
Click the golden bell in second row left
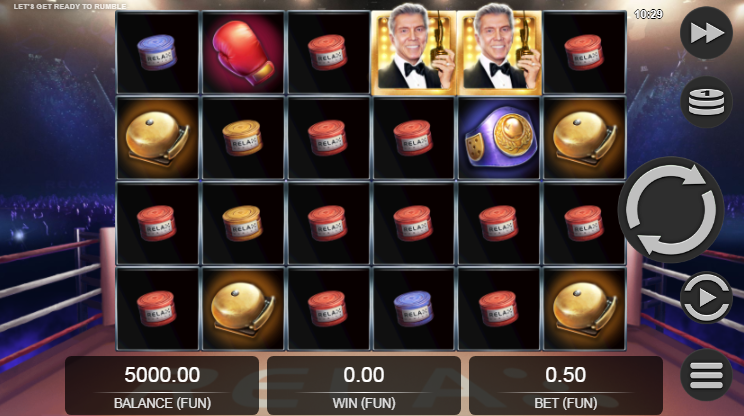(x=158, y=138)
